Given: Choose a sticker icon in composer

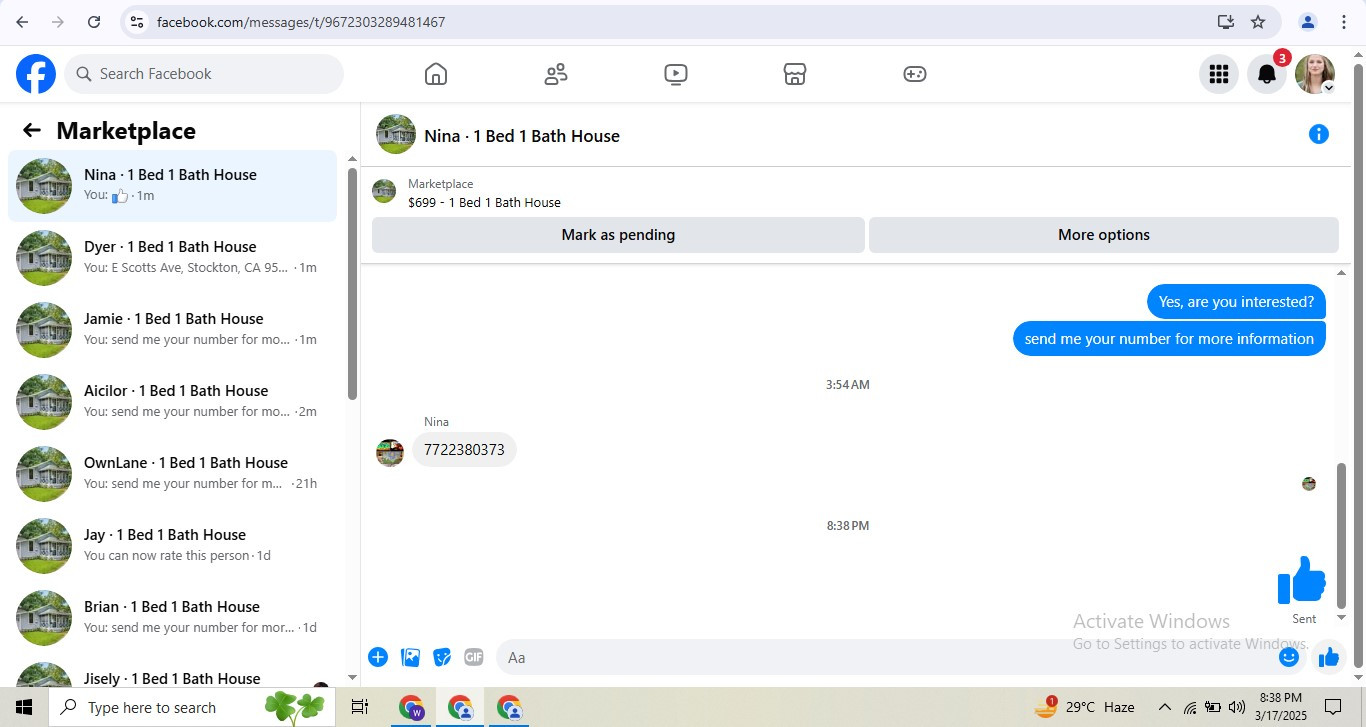Looking at the screenshot, I should pyautogui.click(x=442, y=657).
